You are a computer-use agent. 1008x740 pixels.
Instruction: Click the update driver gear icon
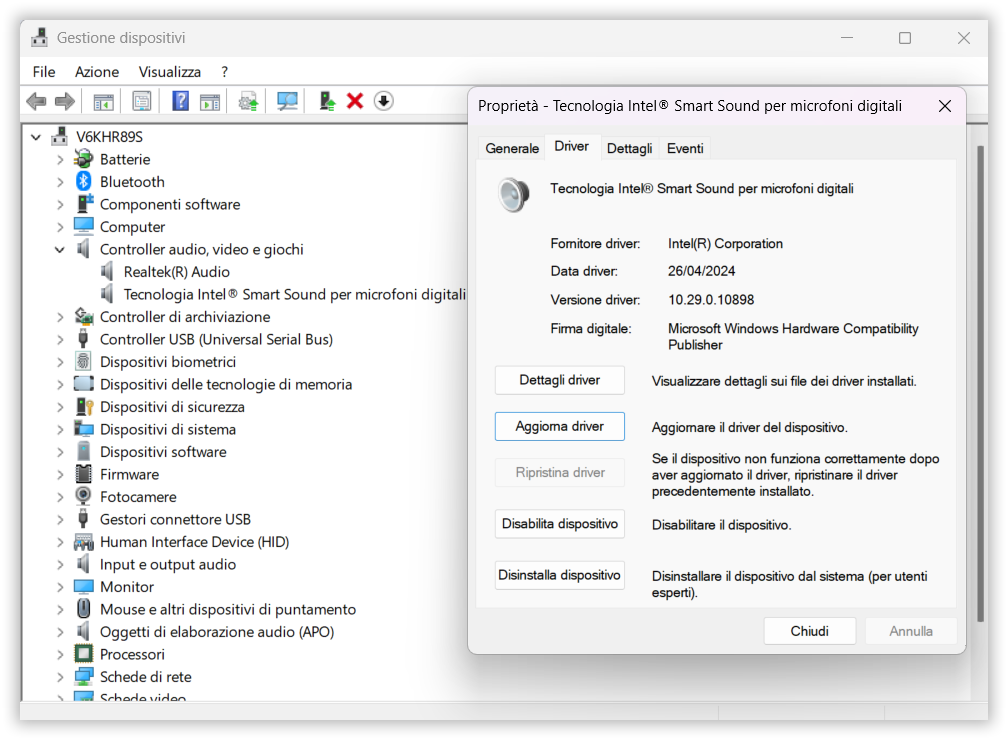(x=248, y=101)
